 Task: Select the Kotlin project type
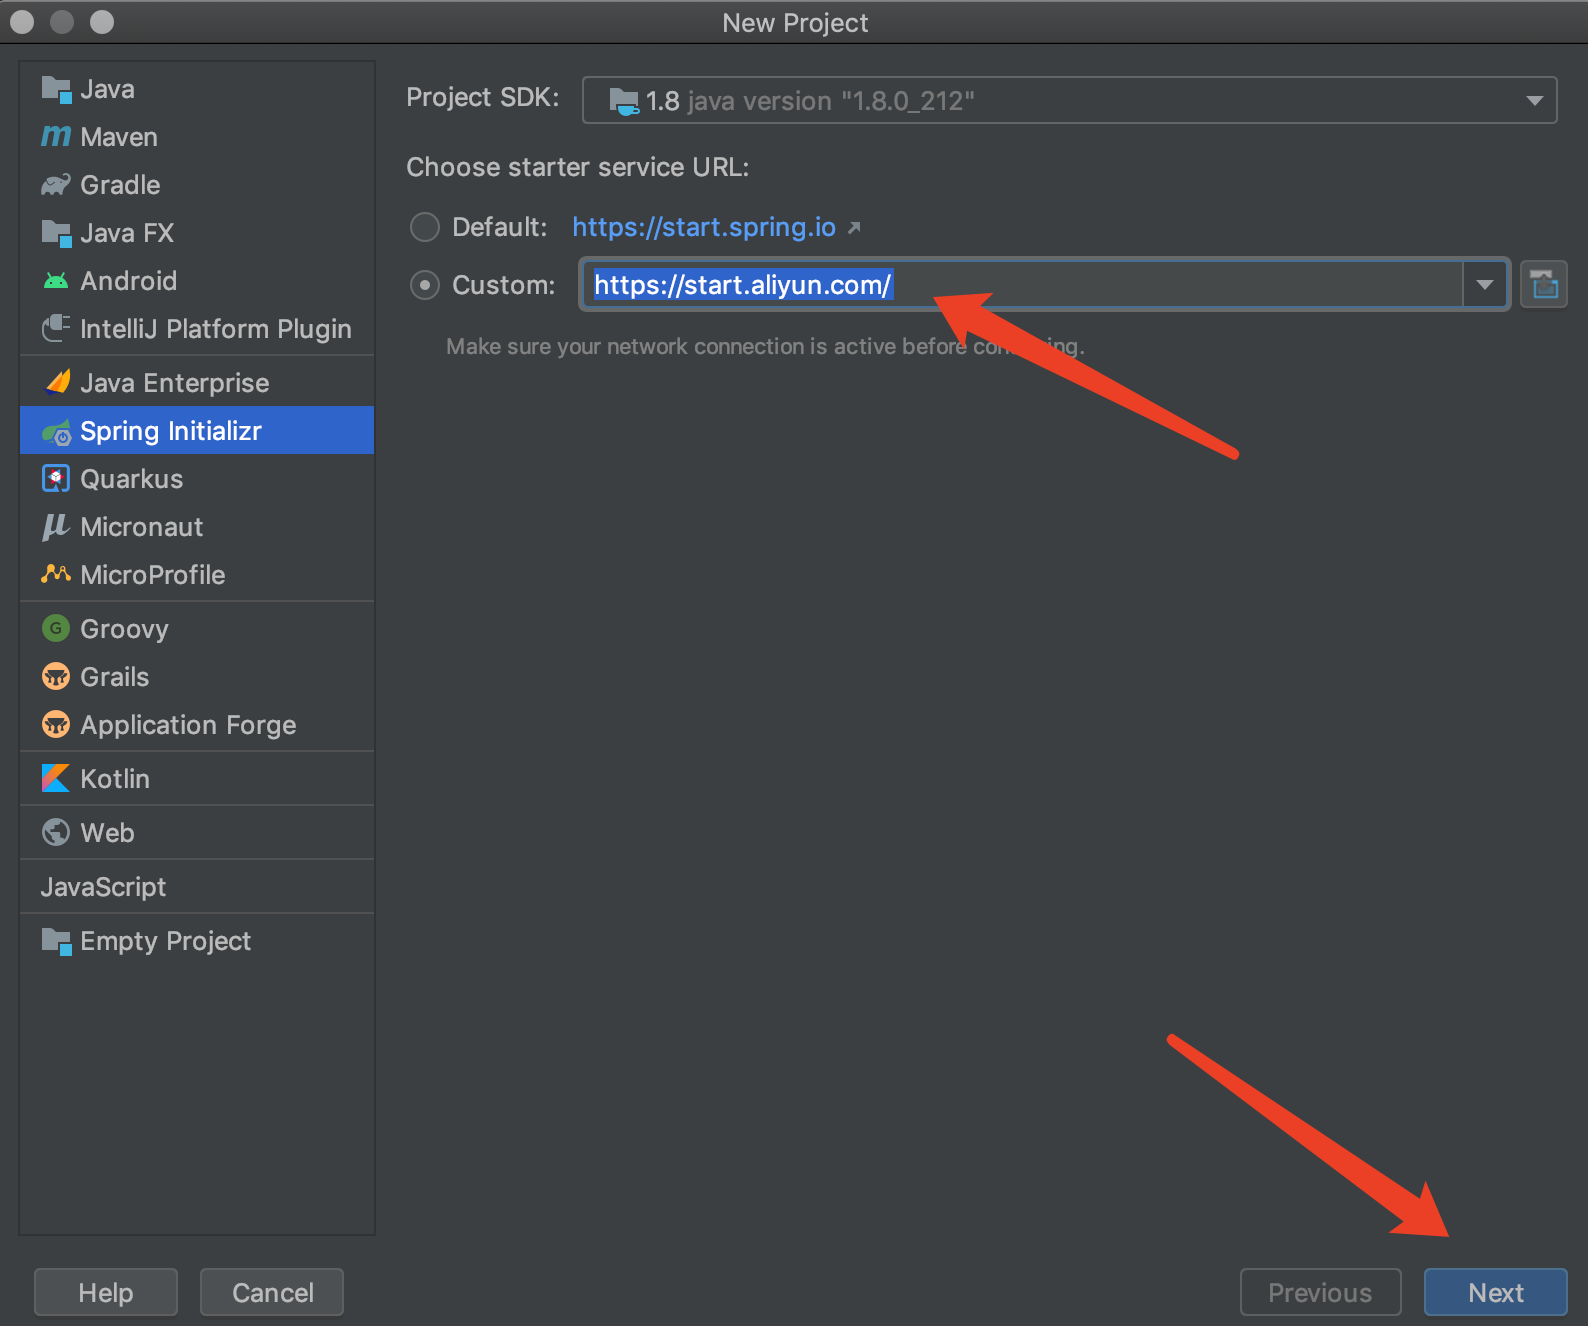(197, 779)
